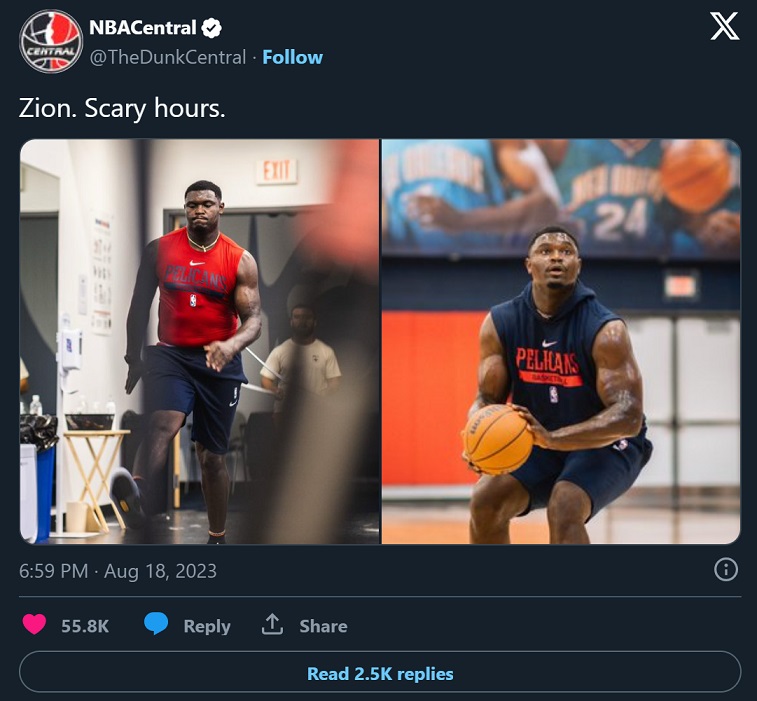757x701 pixels.
Task: Open the 6:59 PM Aug 18, 2023 timestamp
Action: coord(118,571)
